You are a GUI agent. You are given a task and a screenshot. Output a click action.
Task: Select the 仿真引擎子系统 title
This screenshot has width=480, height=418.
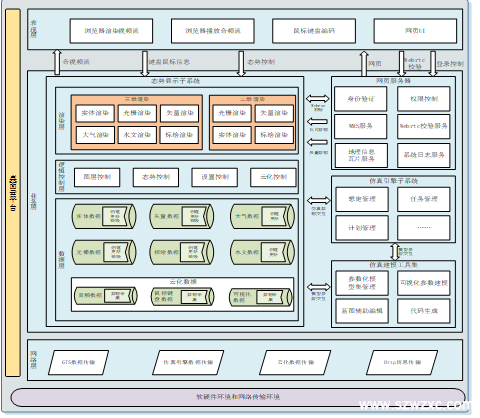point(393,181)
